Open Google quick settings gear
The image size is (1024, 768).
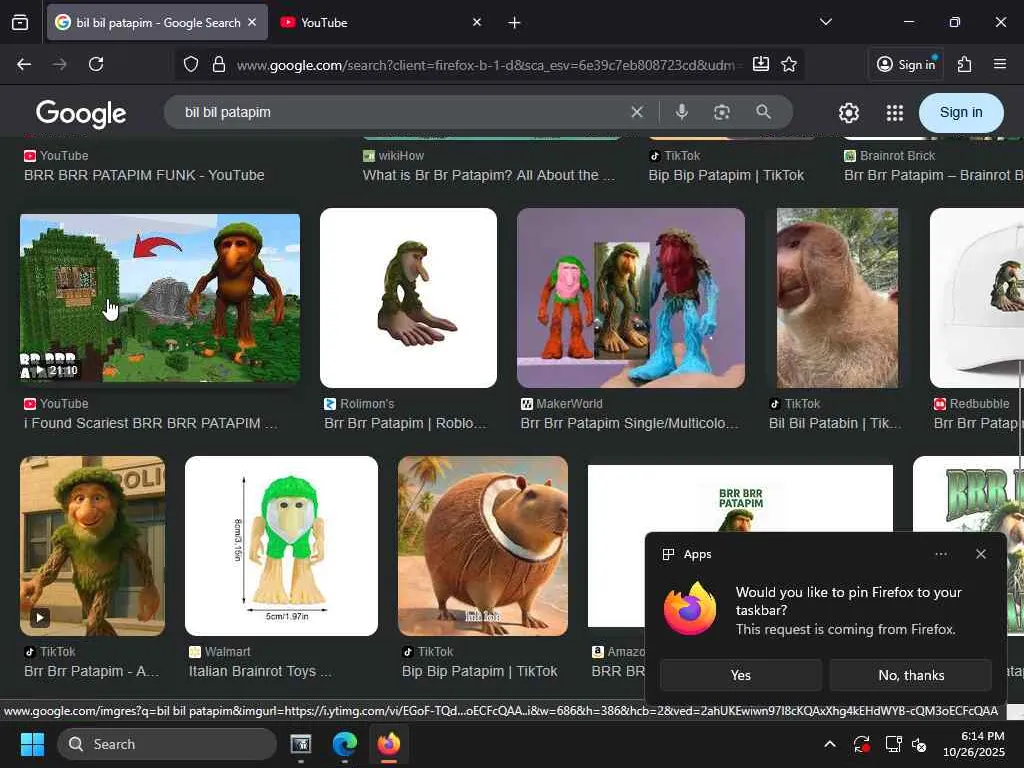click(x=848, y=113)
